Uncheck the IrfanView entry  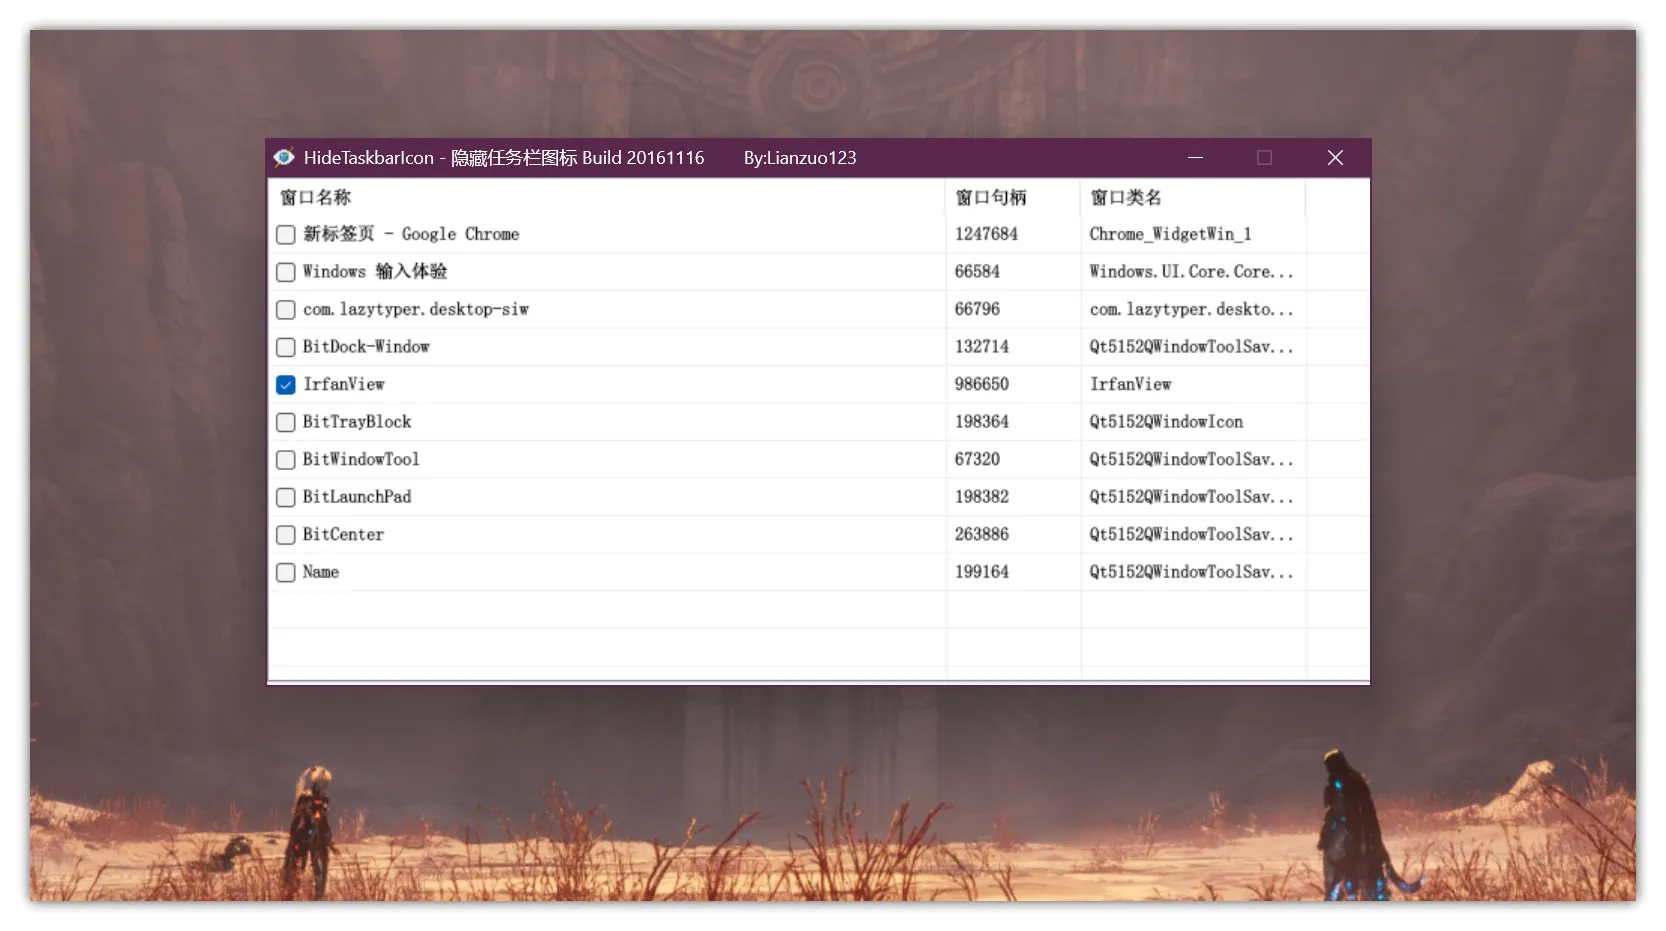tap(285, 384)
